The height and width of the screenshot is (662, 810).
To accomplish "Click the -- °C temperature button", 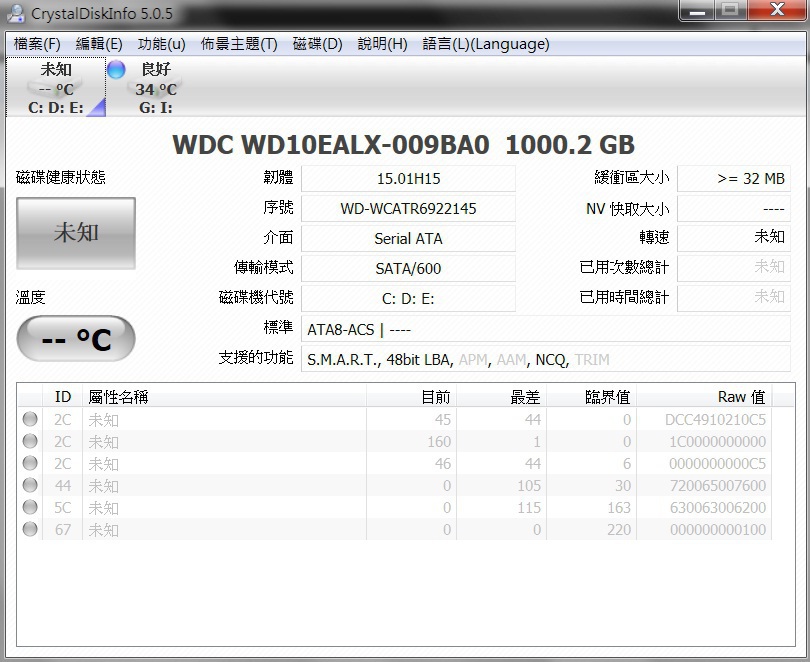I will pyautogui.click(x=76, y=339).
